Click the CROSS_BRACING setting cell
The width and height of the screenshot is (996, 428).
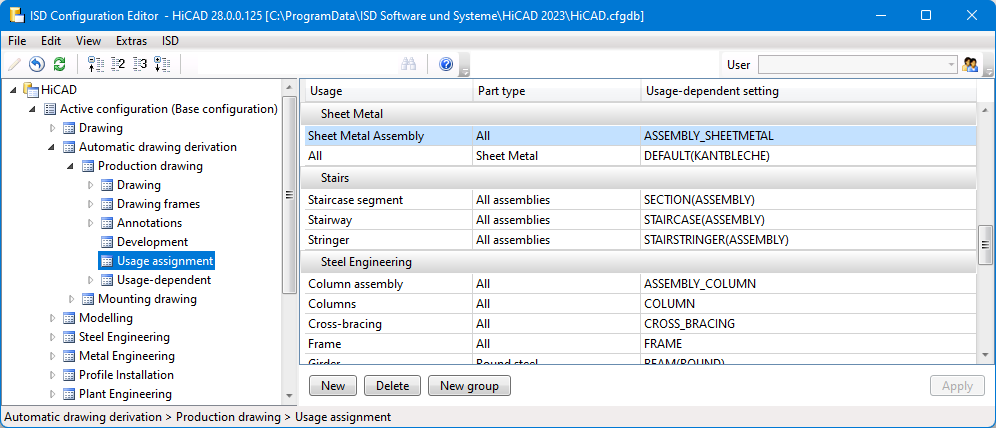click(x=808, y=324)
